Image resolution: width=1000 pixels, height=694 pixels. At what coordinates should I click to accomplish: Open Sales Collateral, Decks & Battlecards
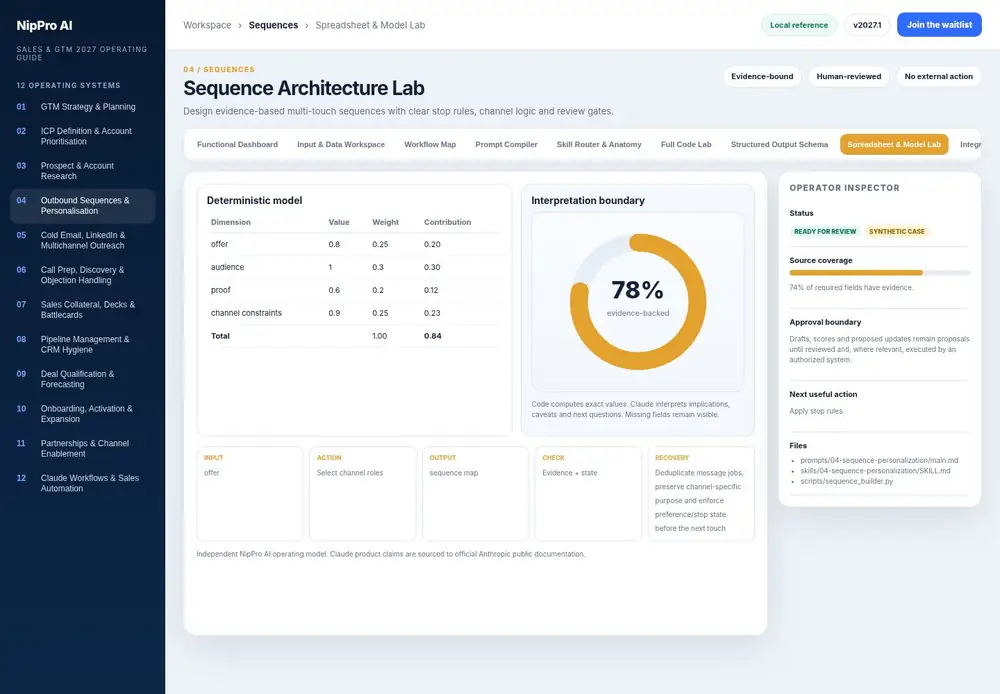pyautogui.click(x=82, y=309)
